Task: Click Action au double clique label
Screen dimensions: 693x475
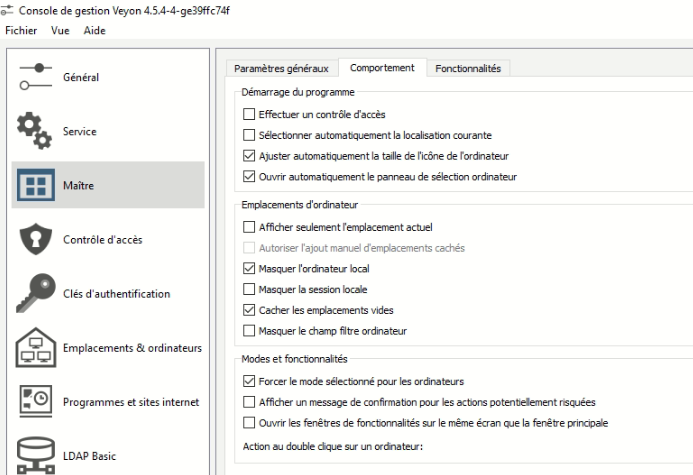Action: click(333, 447)
